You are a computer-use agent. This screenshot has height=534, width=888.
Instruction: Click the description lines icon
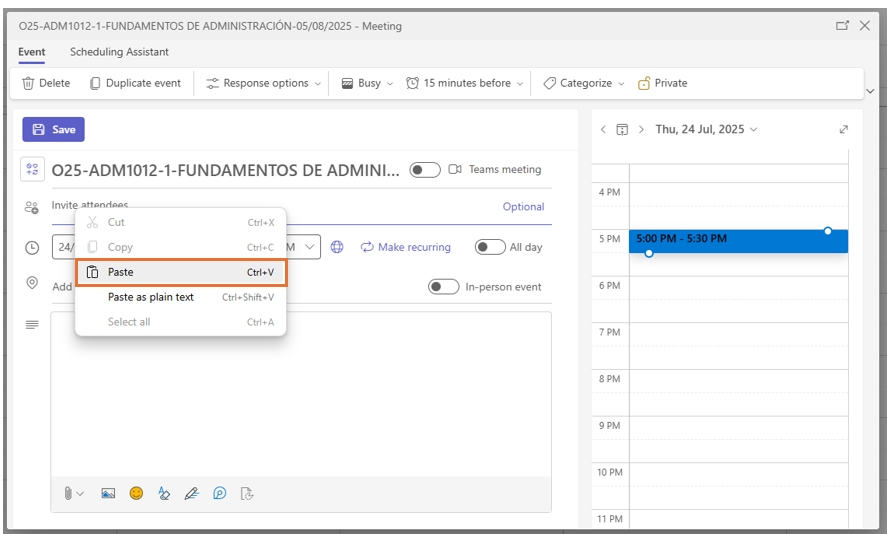tap(32, 325)
